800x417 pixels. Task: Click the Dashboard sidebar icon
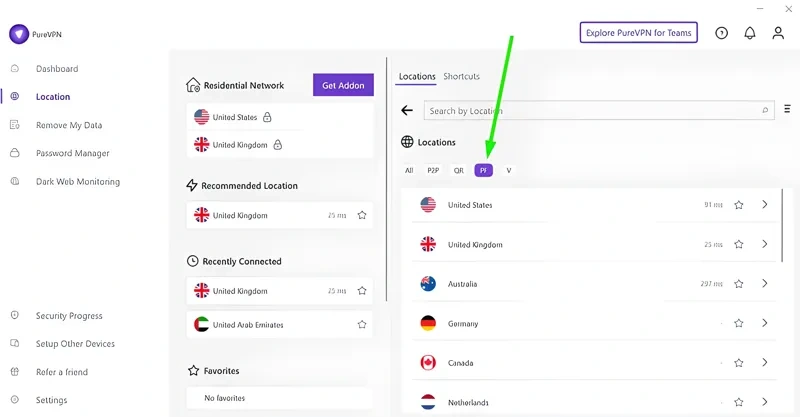[x=15, y=68]
